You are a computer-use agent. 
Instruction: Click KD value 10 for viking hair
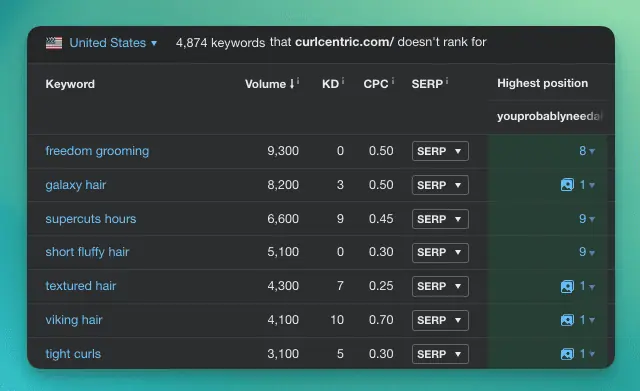pos(337,320)
